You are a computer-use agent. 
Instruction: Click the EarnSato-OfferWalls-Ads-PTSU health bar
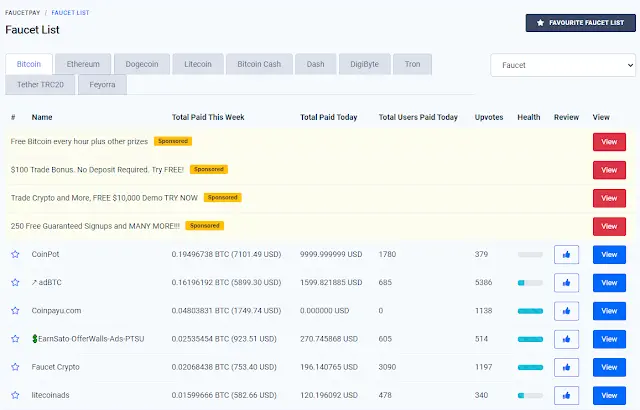point(530,339)
